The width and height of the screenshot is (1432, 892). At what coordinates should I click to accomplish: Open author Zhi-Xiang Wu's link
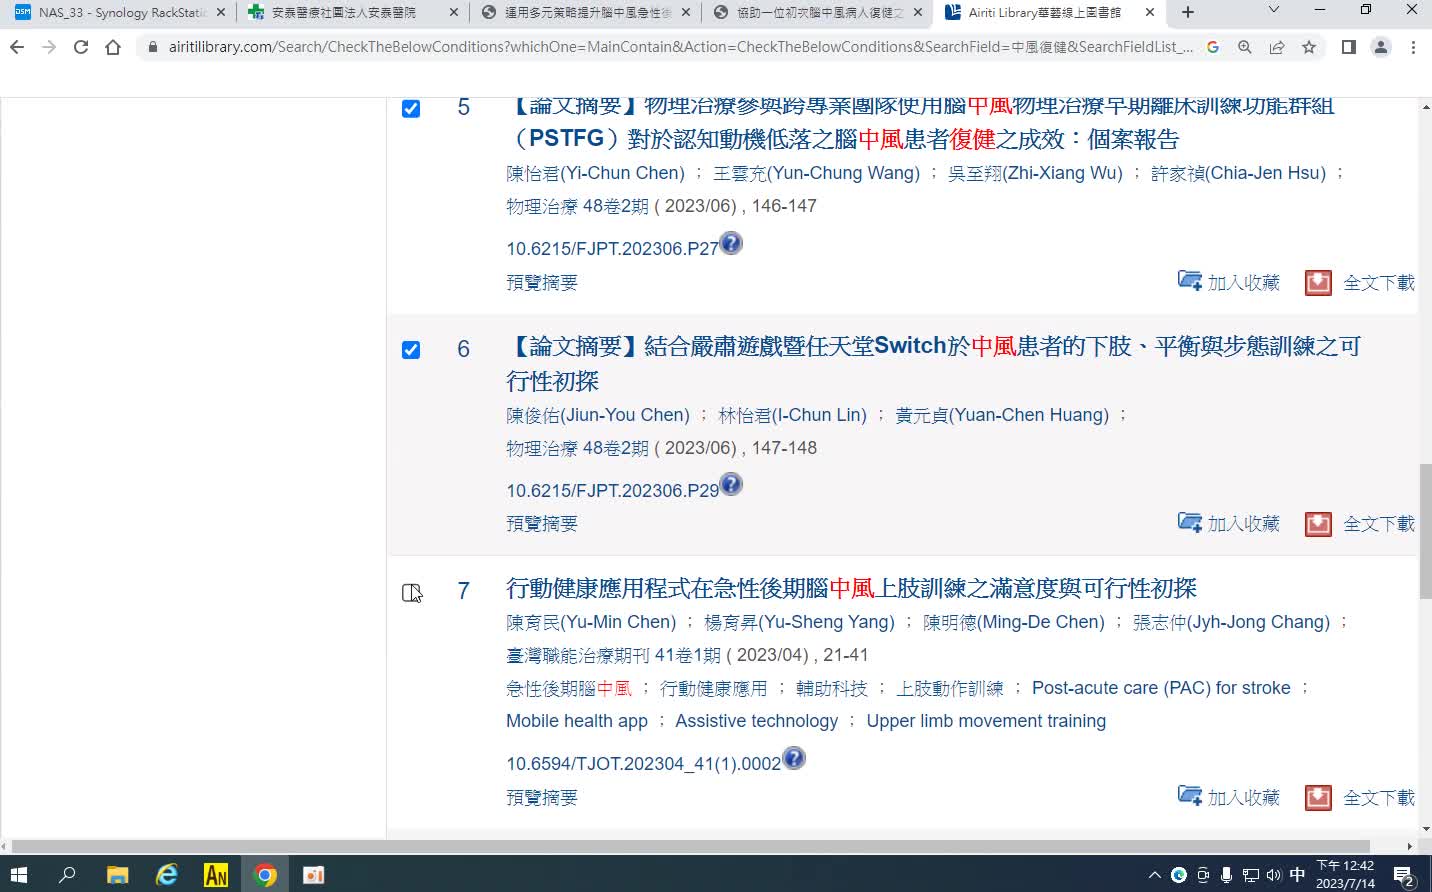coord(1035,173)
